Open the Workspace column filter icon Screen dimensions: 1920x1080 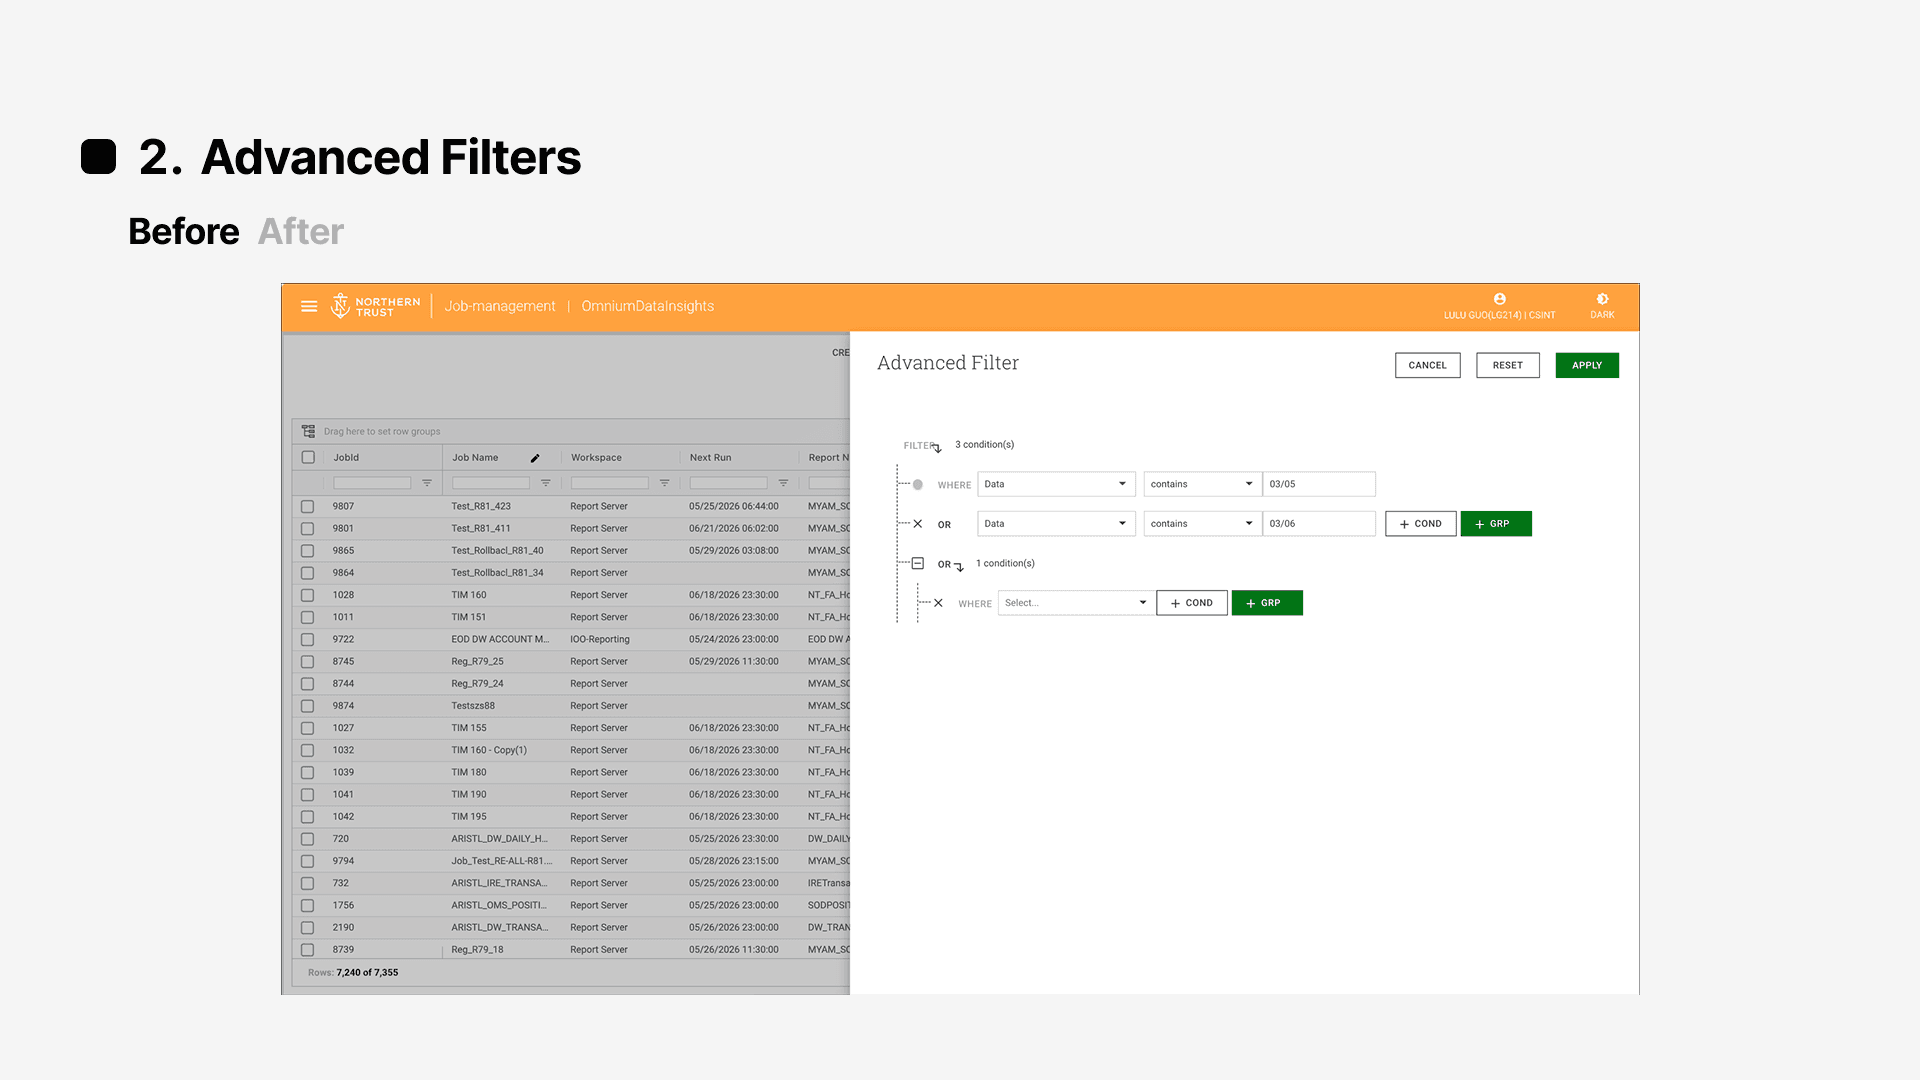coord(664,483)
